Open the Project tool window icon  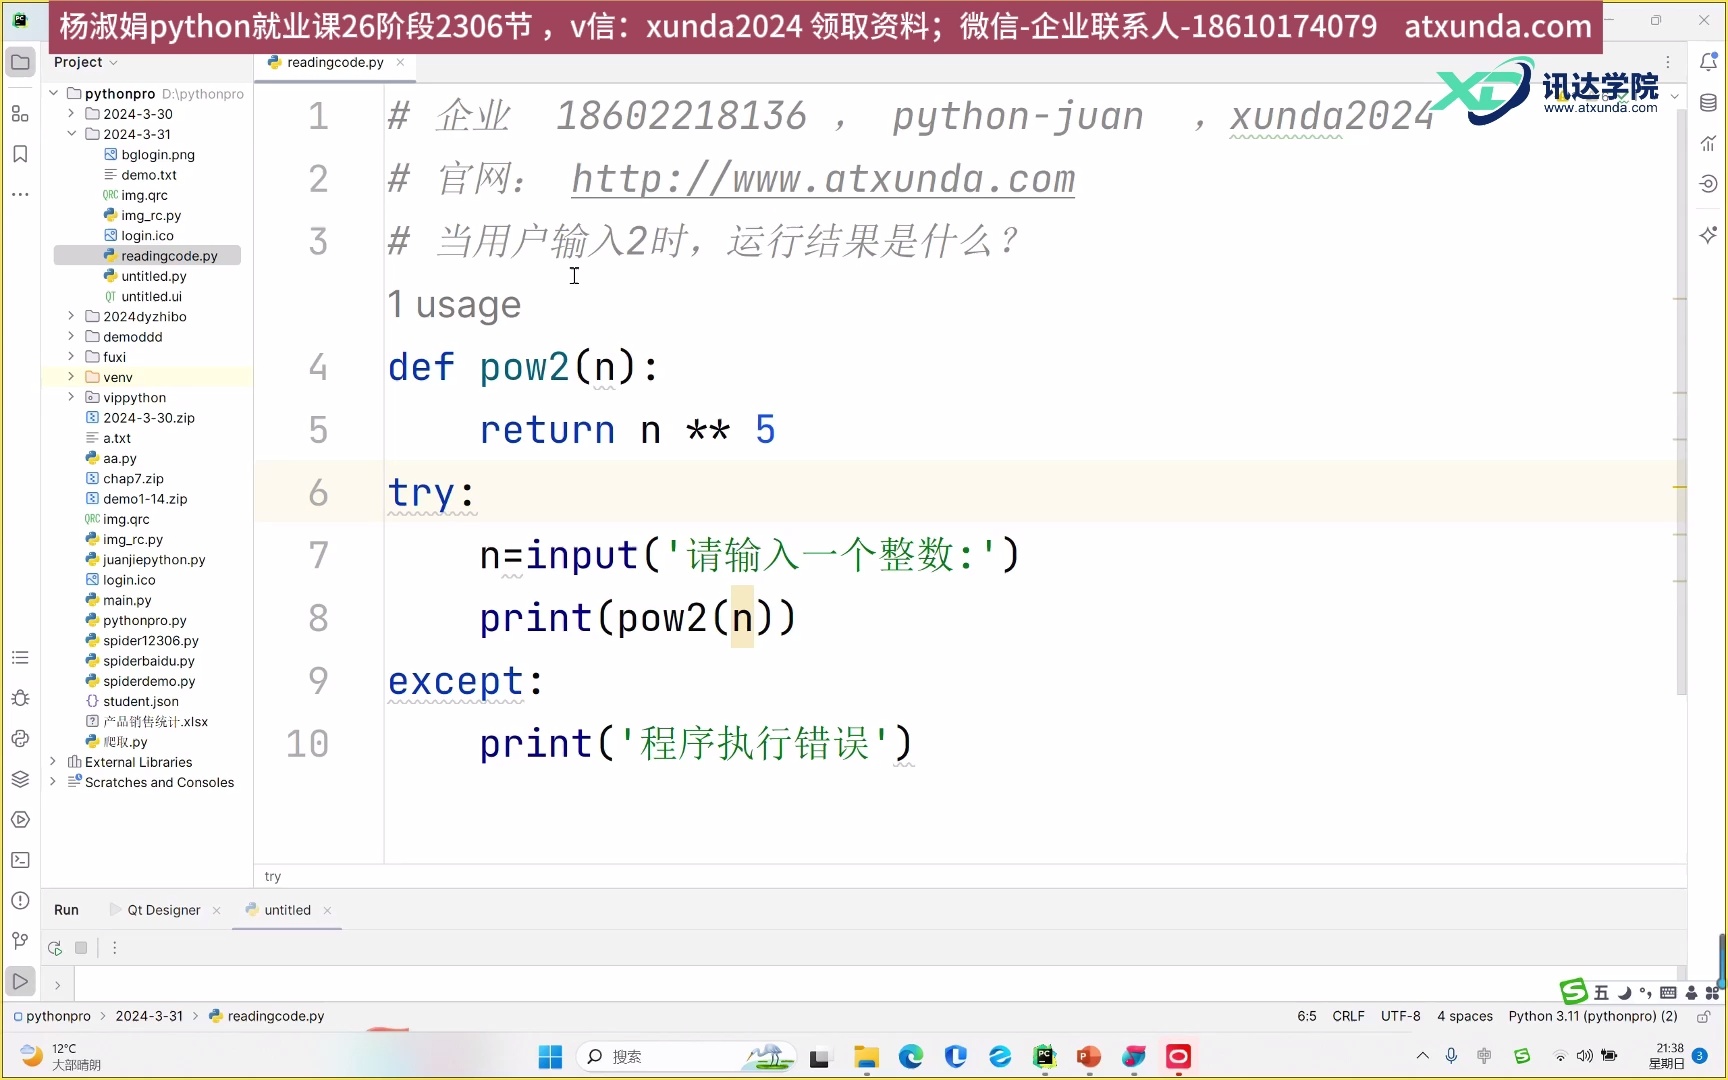click(20, 62)
